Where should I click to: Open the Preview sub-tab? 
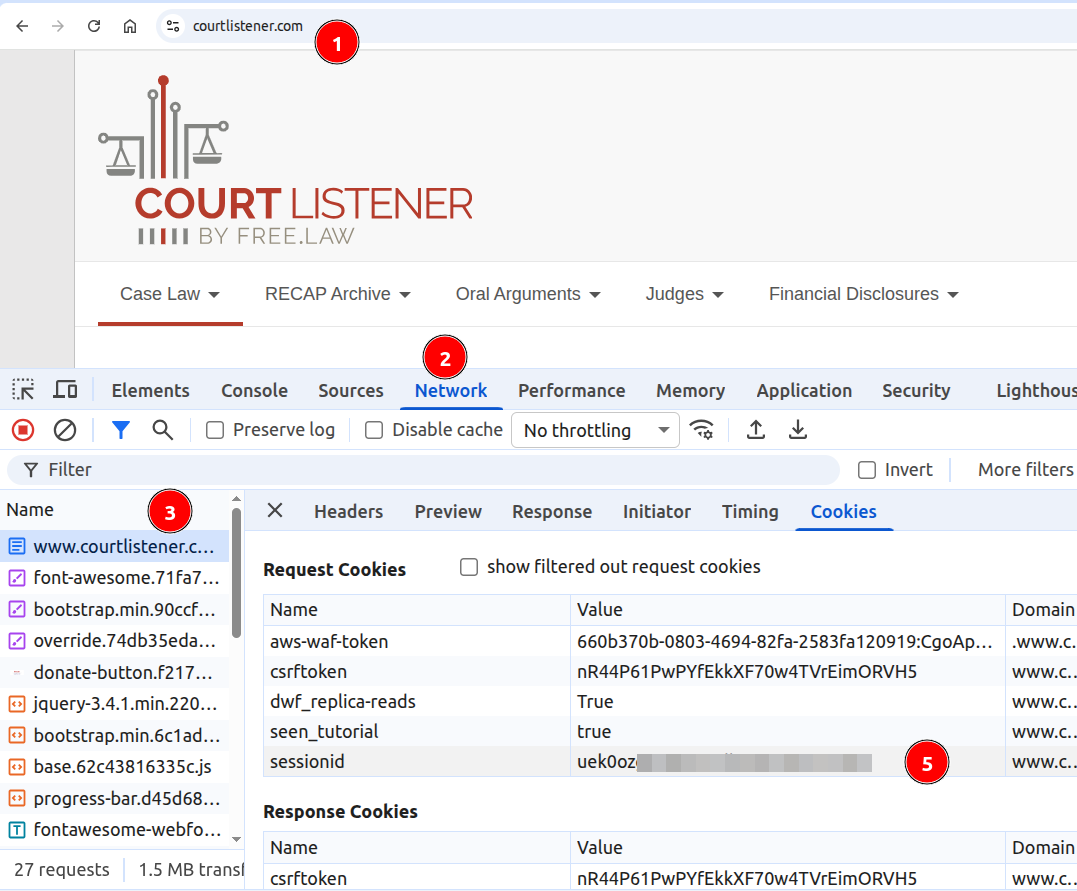coord(448,512)
